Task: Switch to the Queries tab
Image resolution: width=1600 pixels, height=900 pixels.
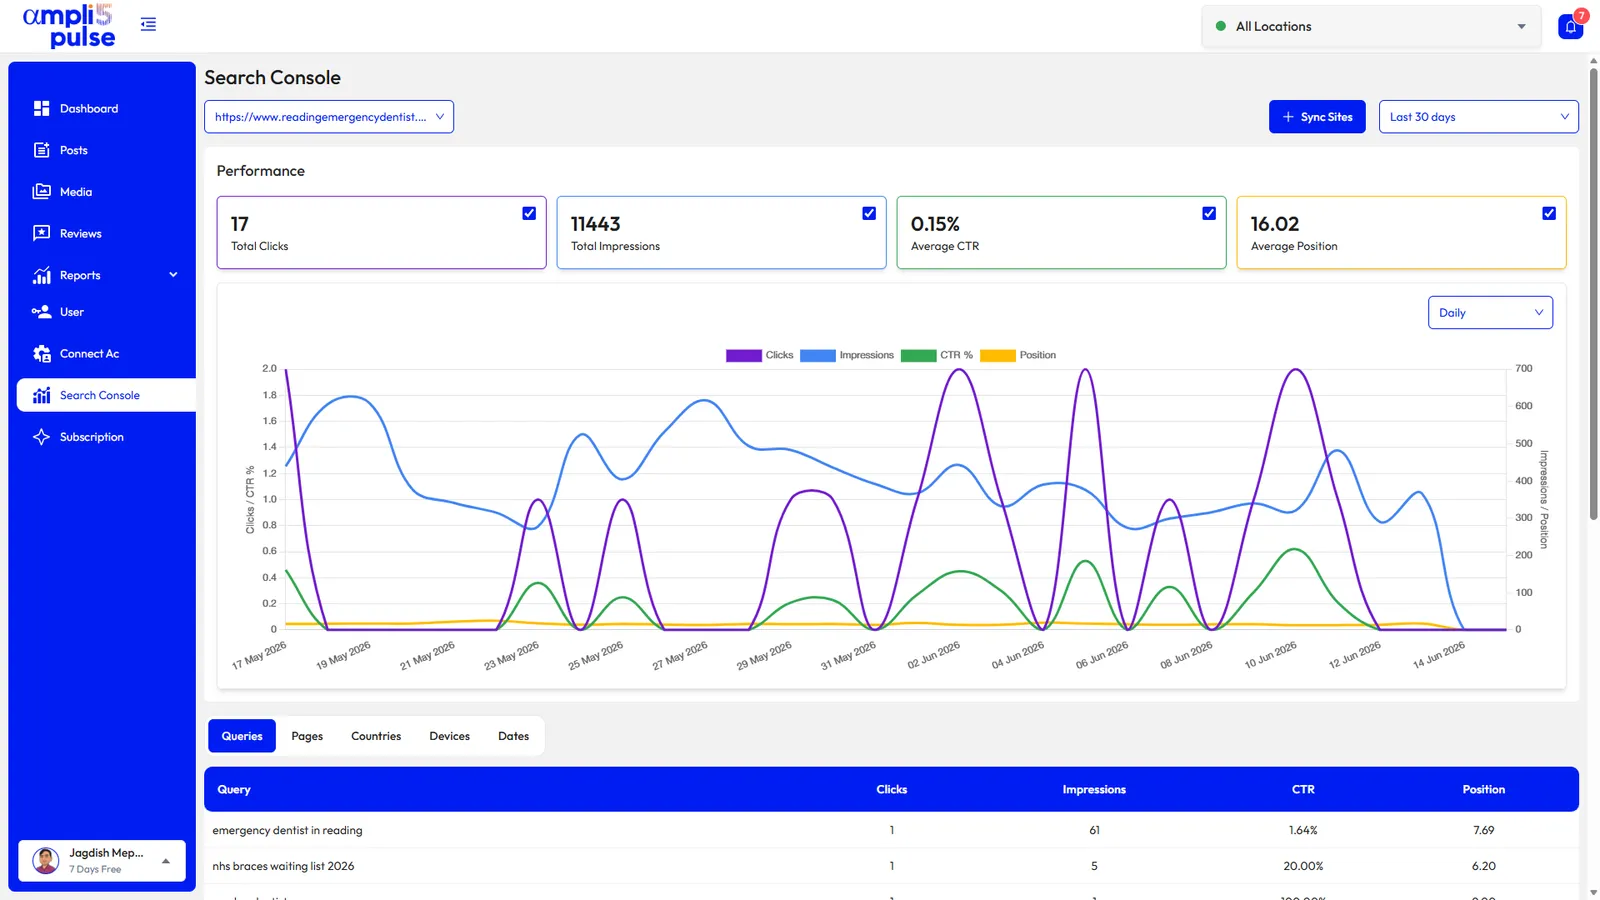Action: click(x=242, y=736)
